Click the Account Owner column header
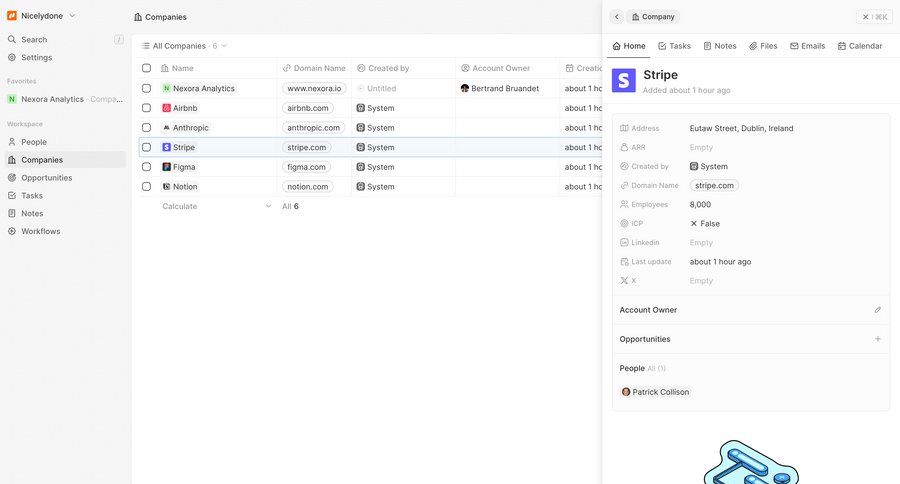Screen dimensions: 900x484 click(x=495, y=68)
